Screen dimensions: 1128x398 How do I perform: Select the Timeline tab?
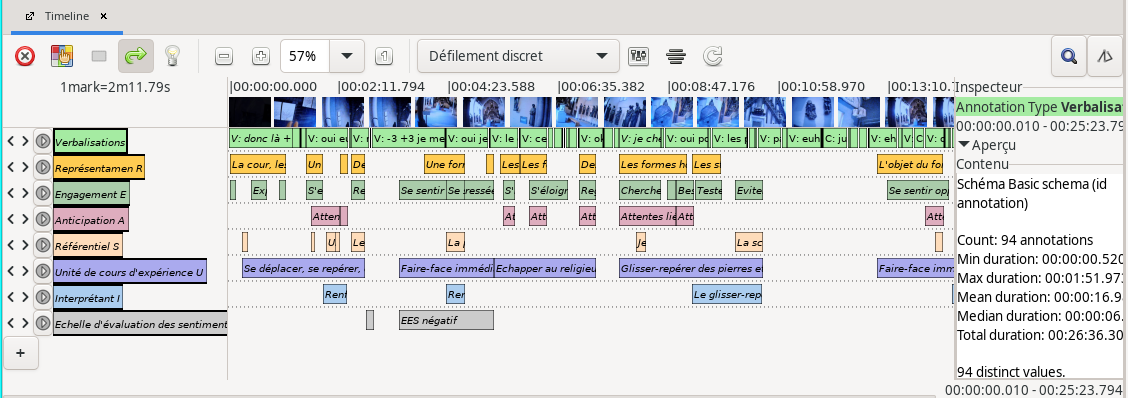coord(67,16)
